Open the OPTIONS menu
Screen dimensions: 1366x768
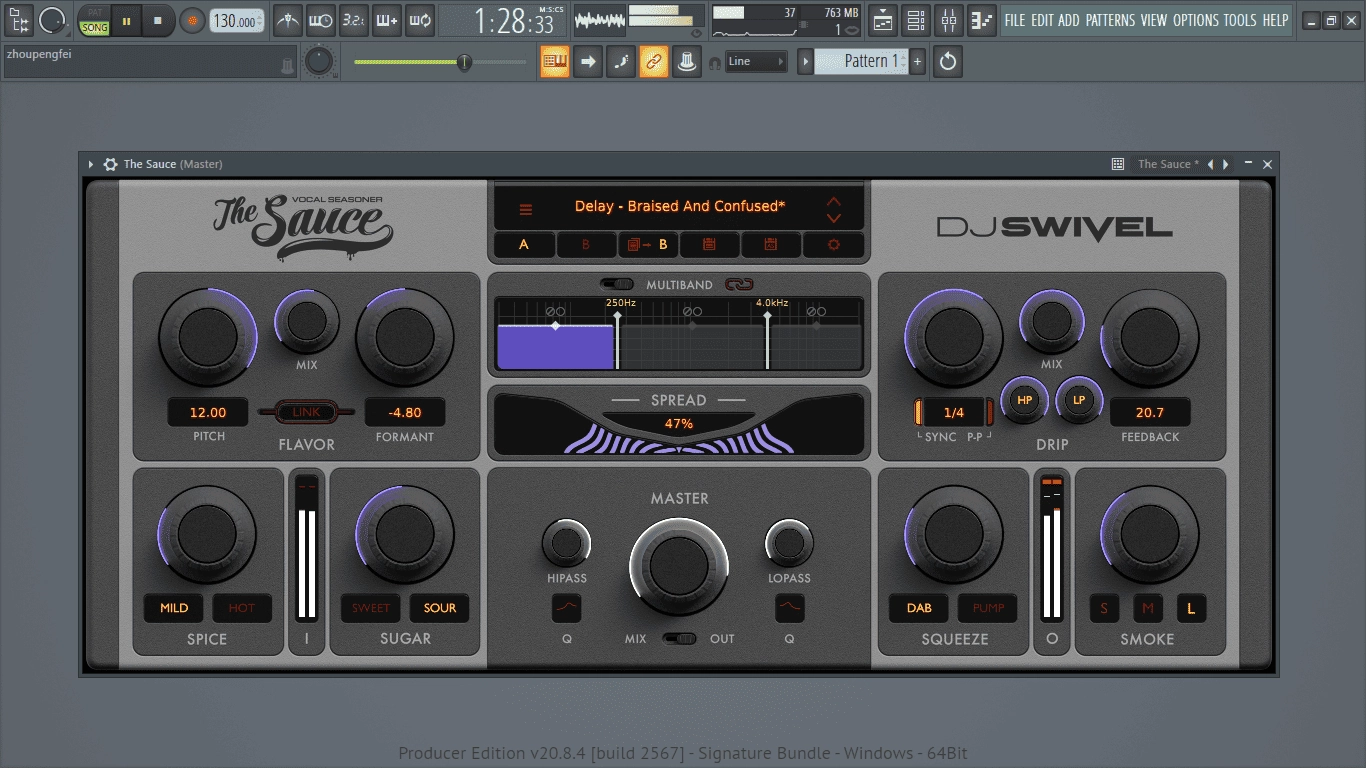[1196, 20]
